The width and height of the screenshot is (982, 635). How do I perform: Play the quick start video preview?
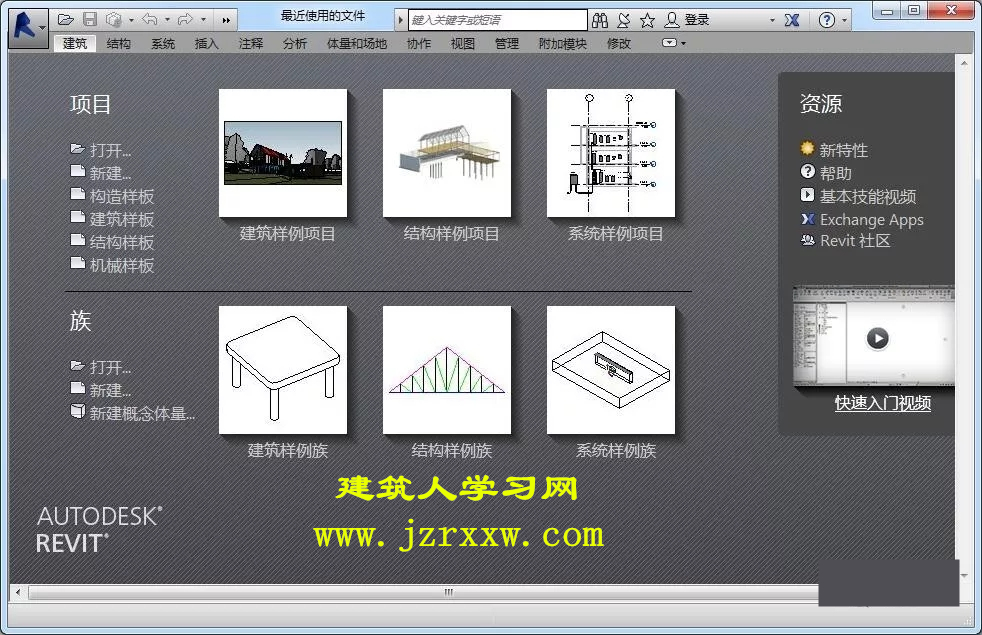(x=877, y=338)
